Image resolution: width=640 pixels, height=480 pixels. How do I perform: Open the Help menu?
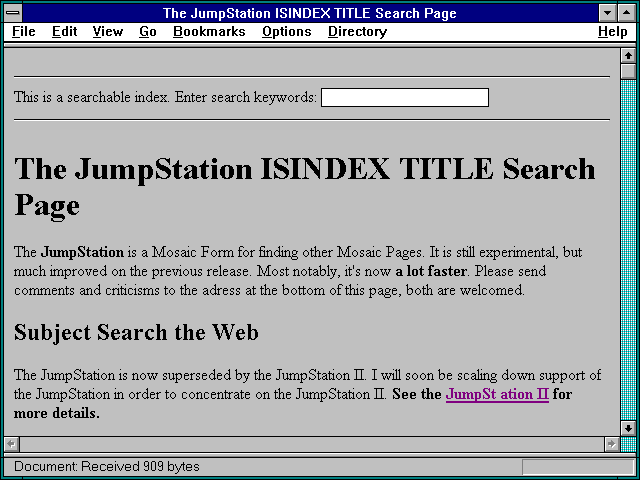point(612,31)
